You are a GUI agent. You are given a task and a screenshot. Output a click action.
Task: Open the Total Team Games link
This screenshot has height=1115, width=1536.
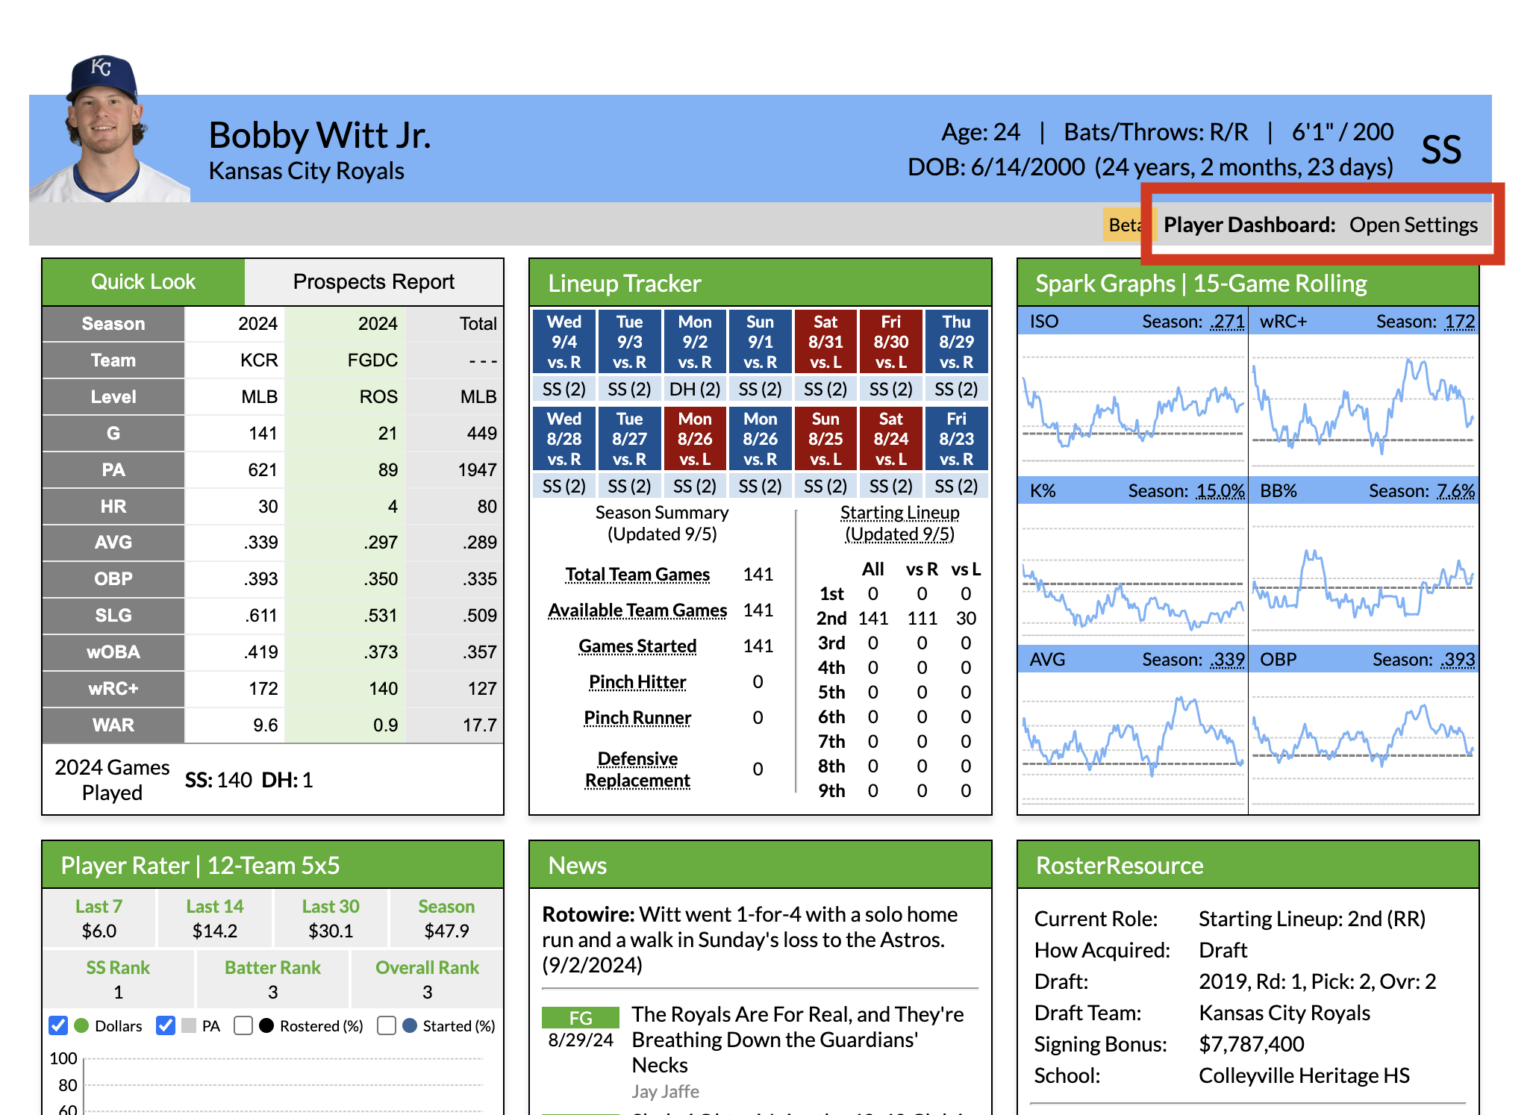pos(637,574)
